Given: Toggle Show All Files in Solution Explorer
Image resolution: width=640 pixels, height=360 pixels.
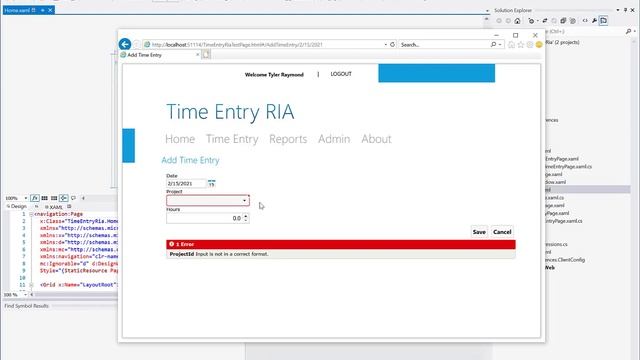Looking at the screenshot, I should 572,21.
